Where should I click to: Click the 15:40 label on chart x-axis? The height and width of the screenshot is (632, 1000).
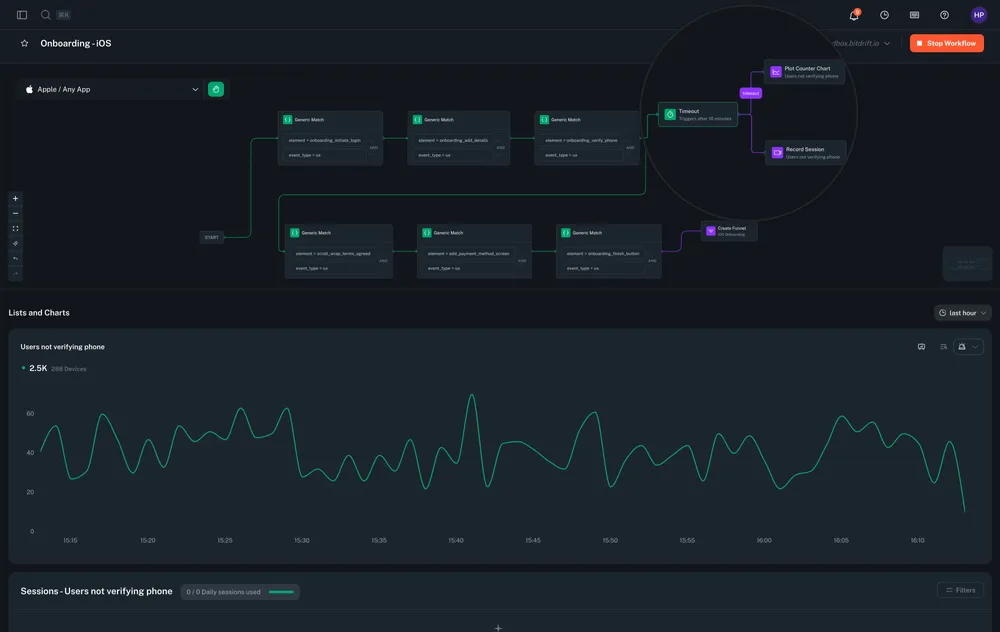click(456, 541)
